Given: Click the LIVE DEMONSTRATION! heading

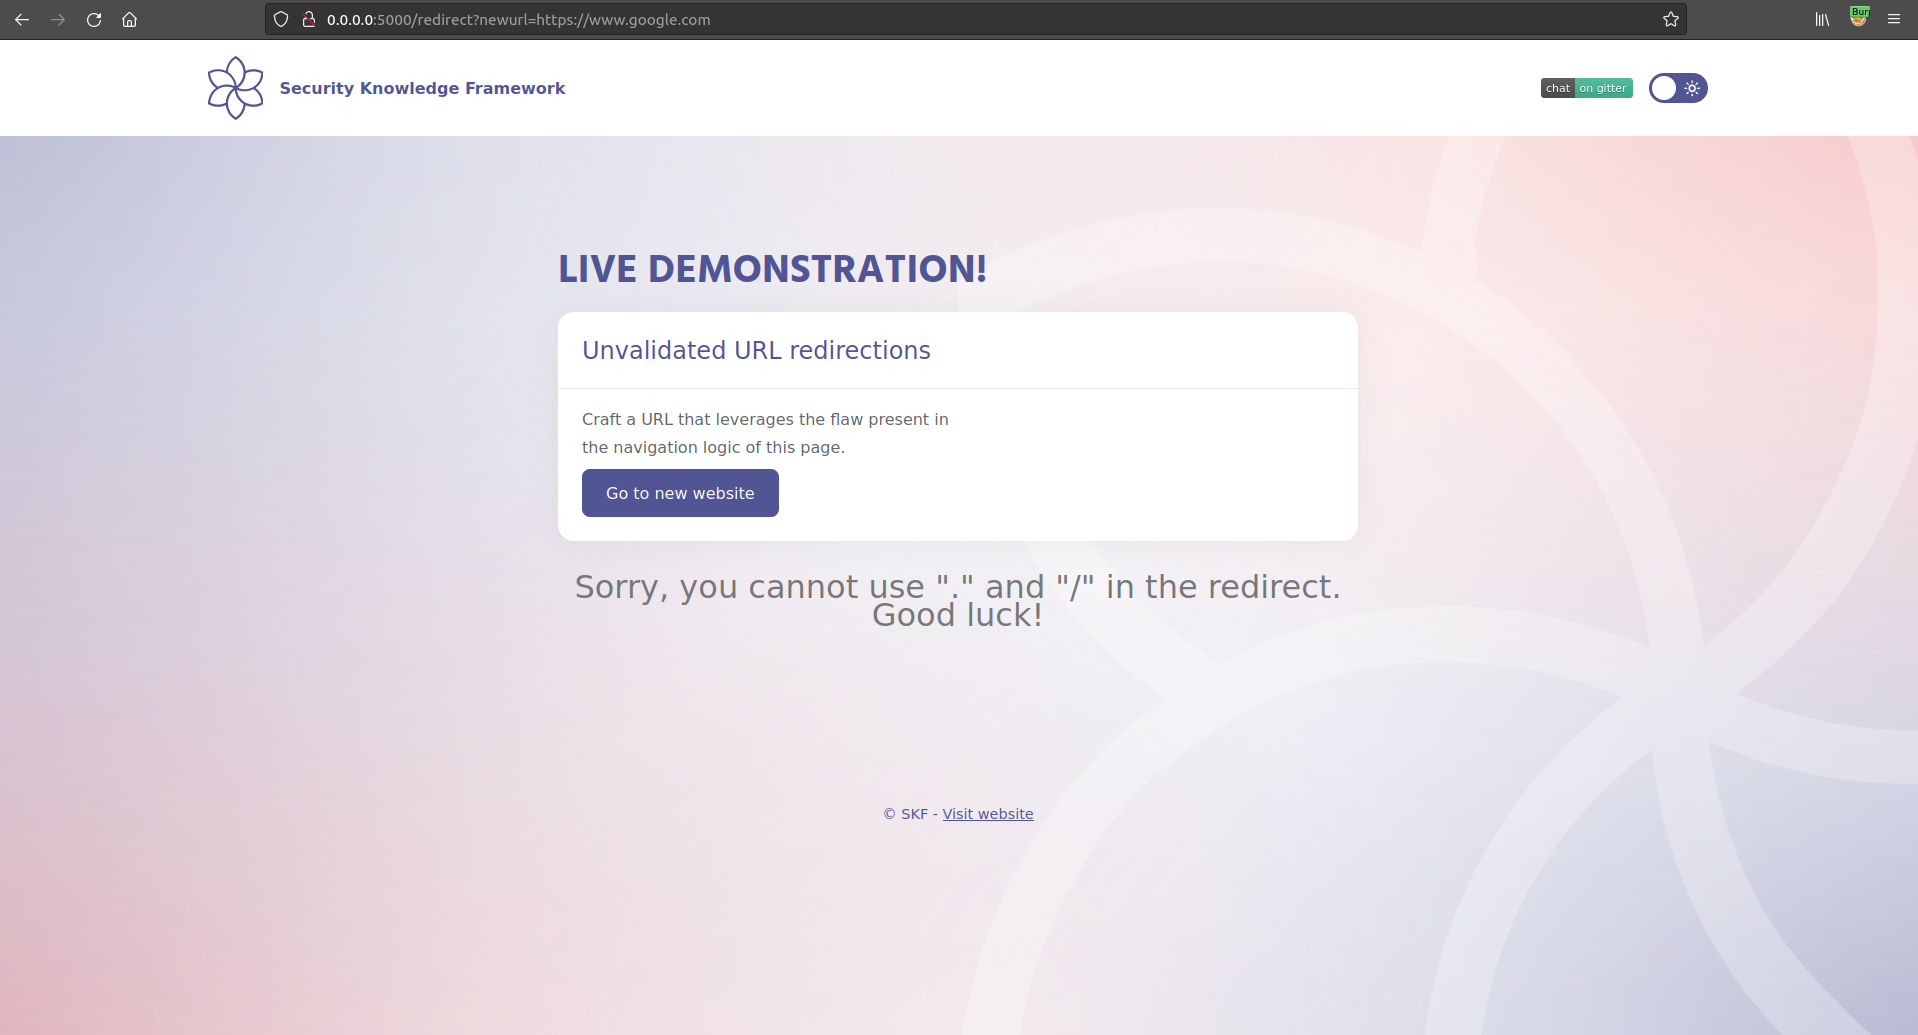Looking at the screenshot, I should pyautogui.click(x=772, y=269).
